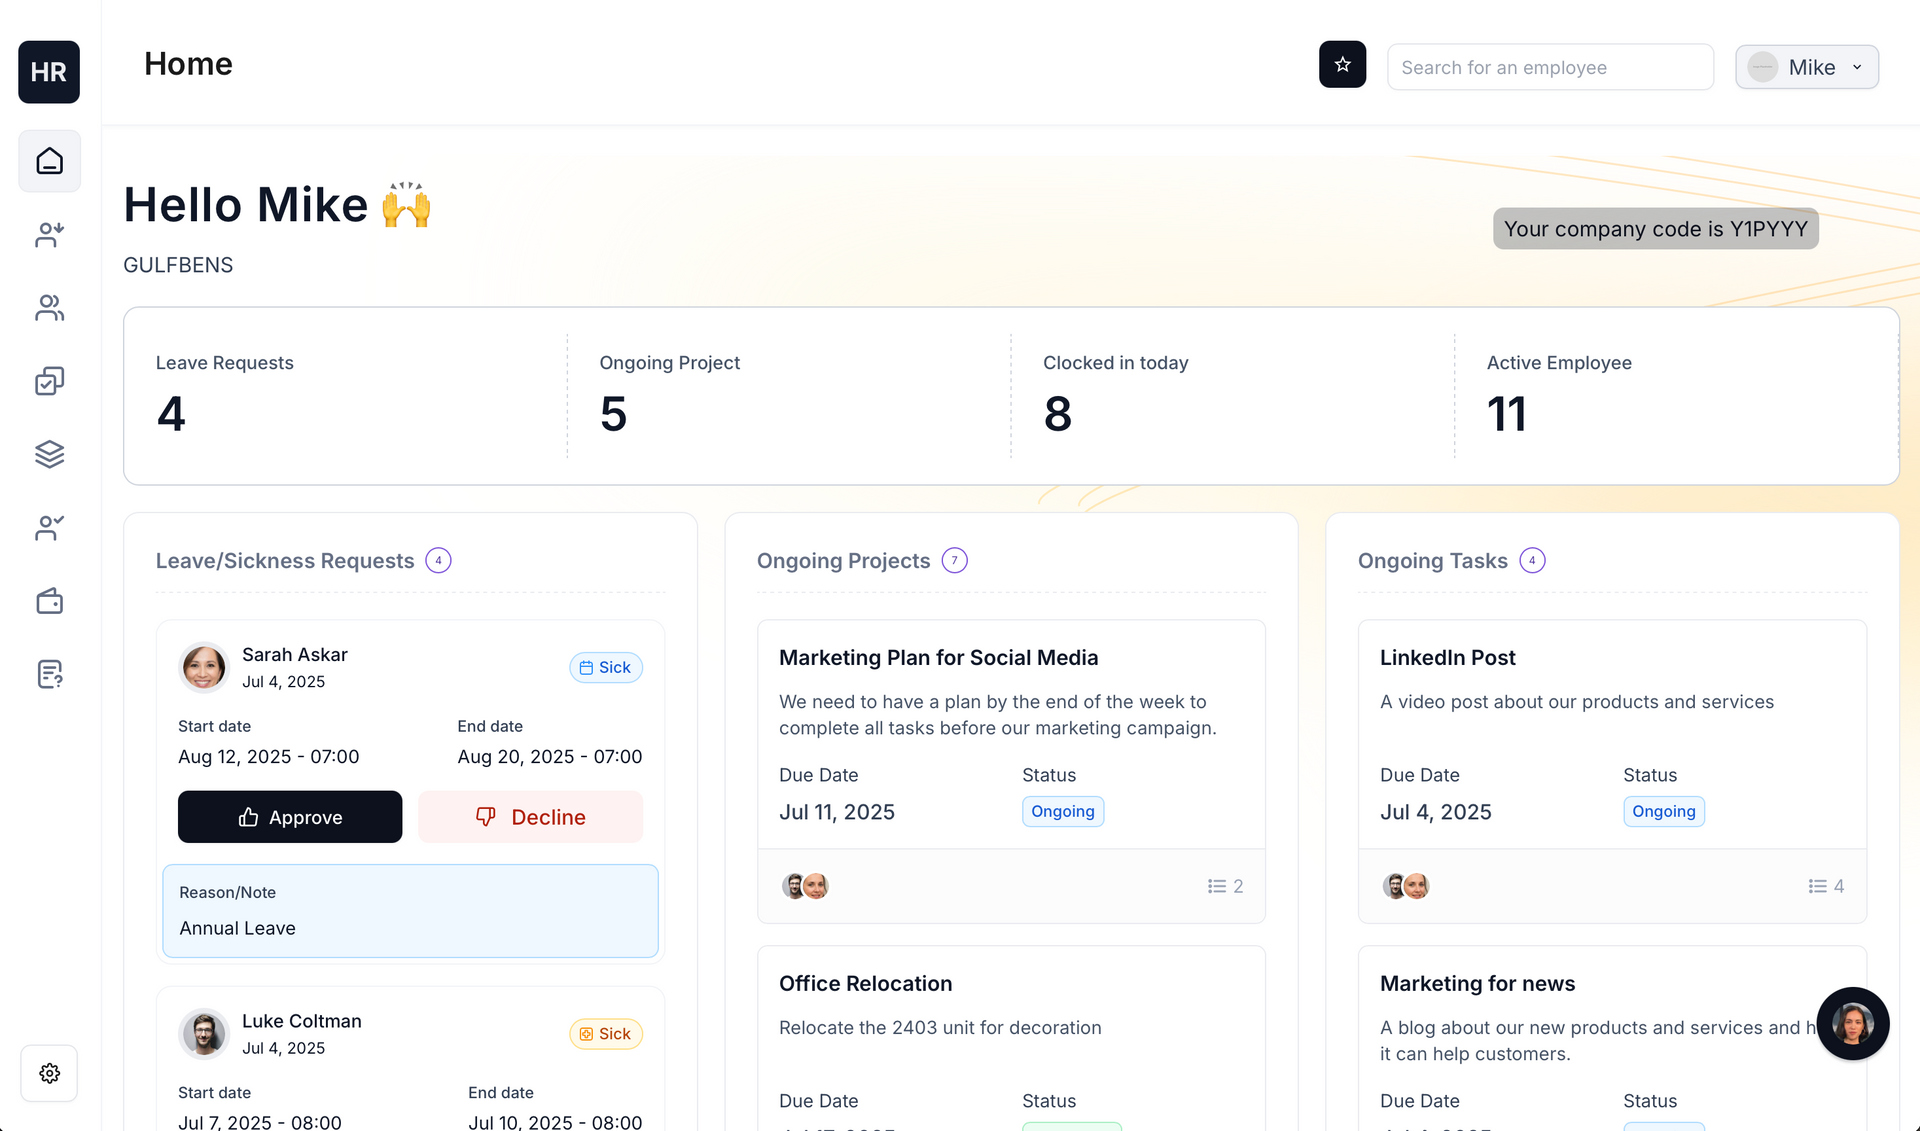Open the tasks checkbox sidebar icon
The height and width of the screenshot is (1131, 1920).
(x=49, y=381)
